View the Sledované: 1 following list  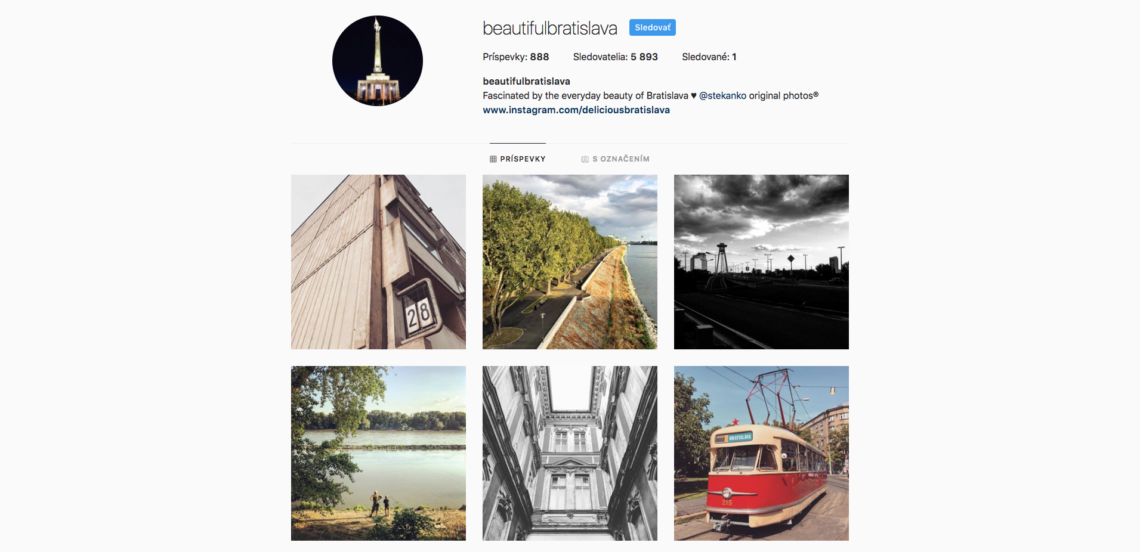710,57
